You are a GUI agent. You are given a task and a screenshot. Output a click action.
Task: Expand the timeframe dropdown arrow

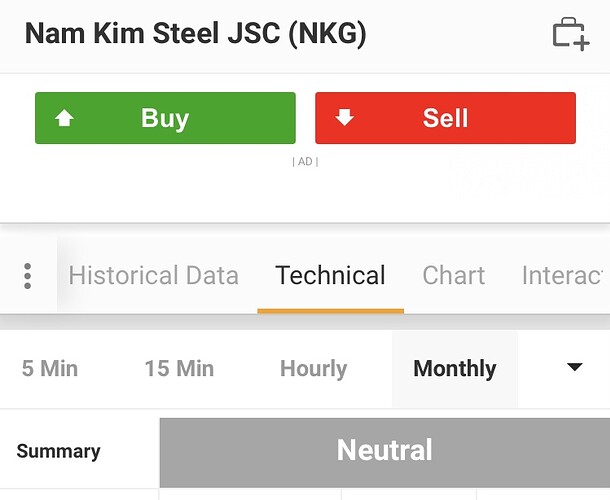coord(574,368)
